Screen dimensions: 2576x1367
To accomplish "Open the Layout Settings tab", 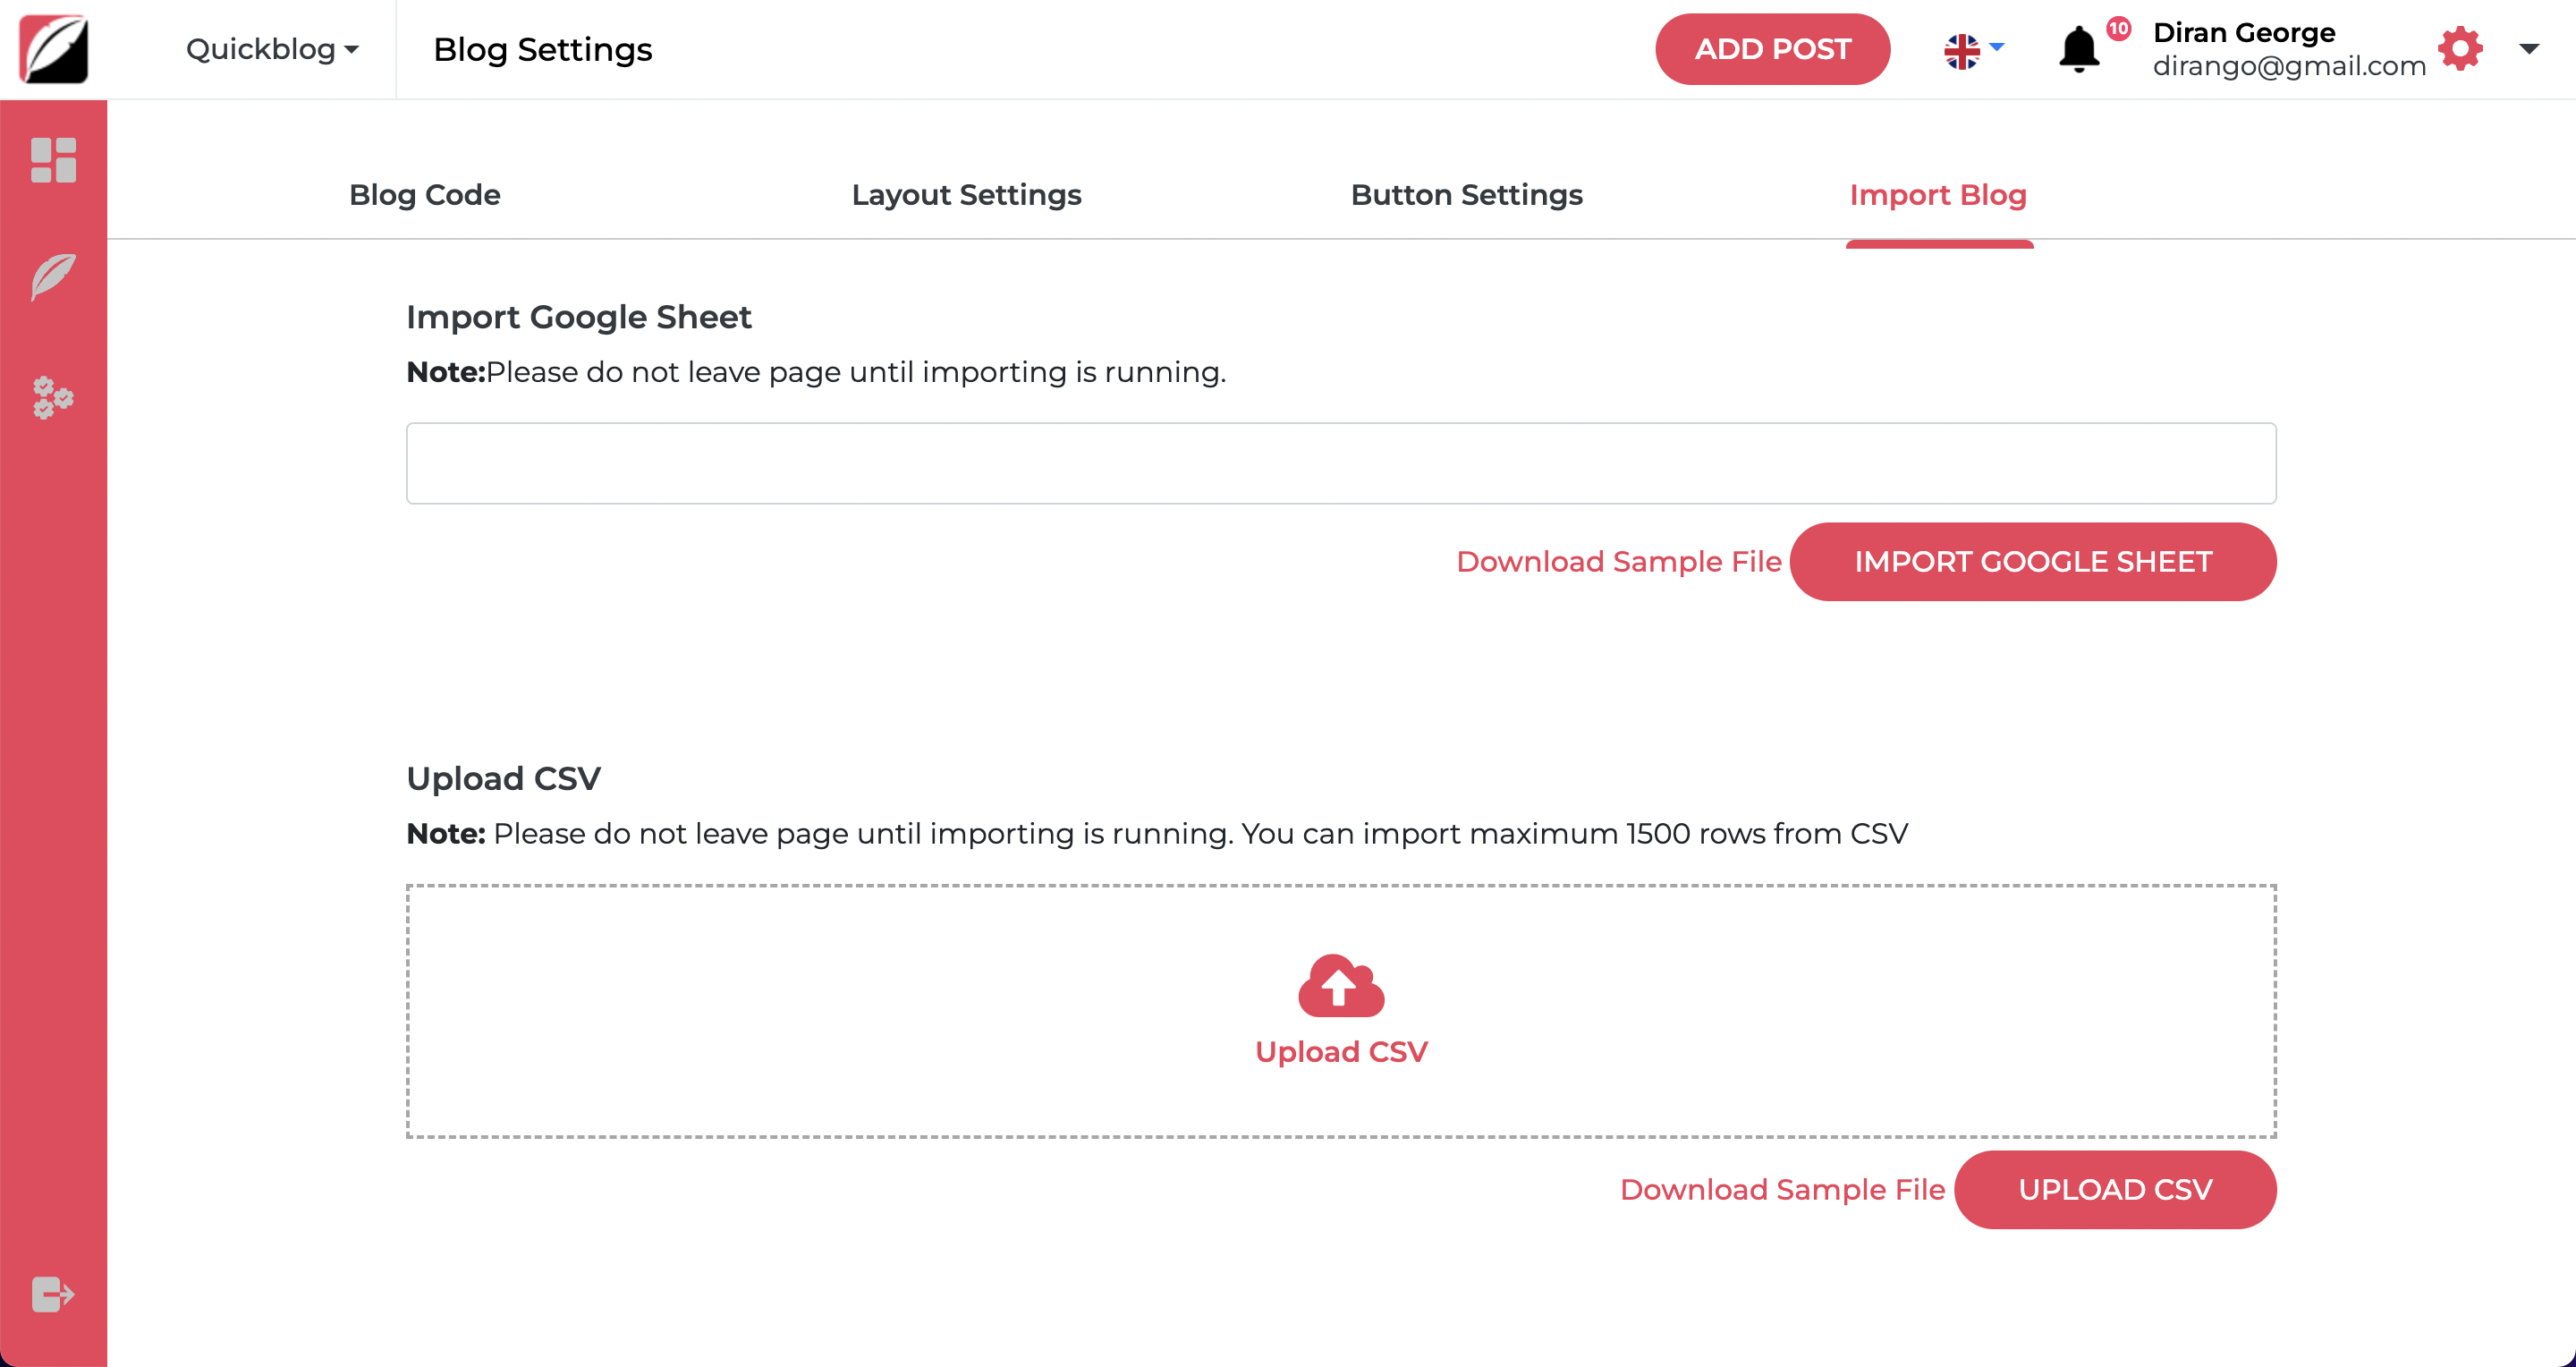I will coord(966,195).
